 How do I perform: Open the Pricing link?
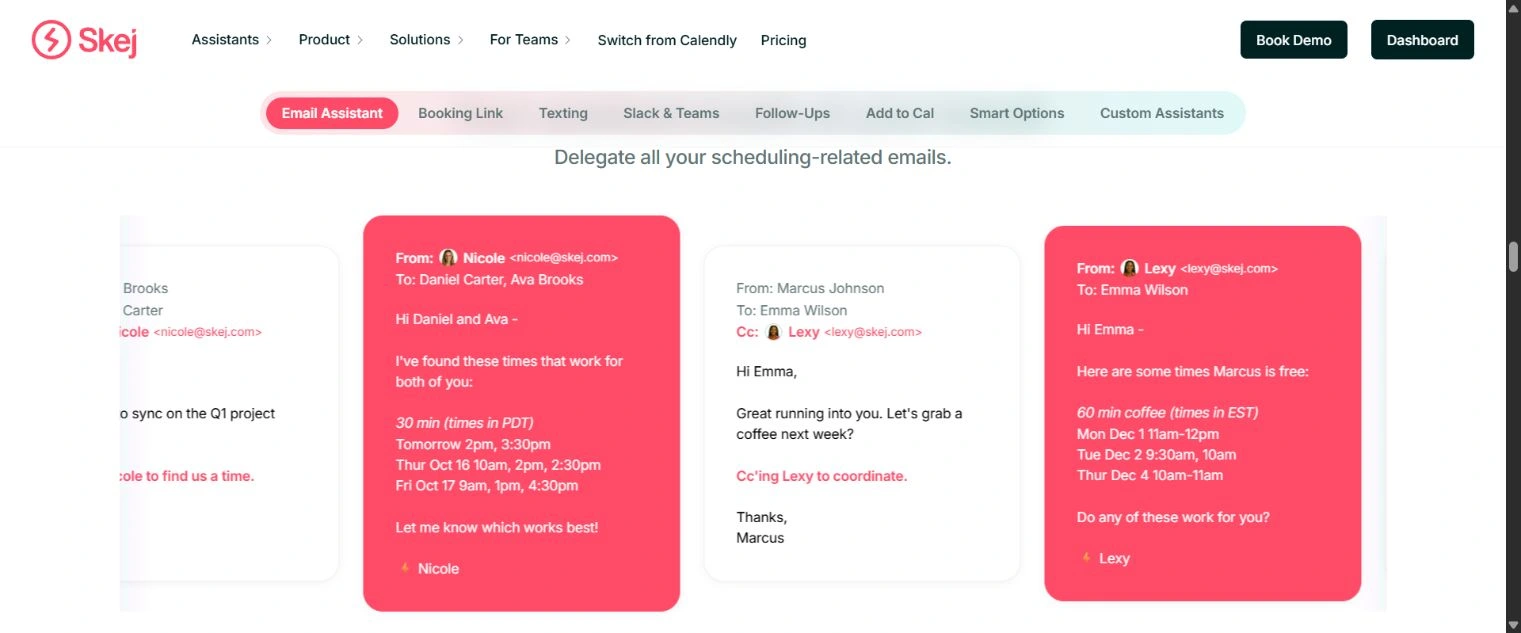783,40
